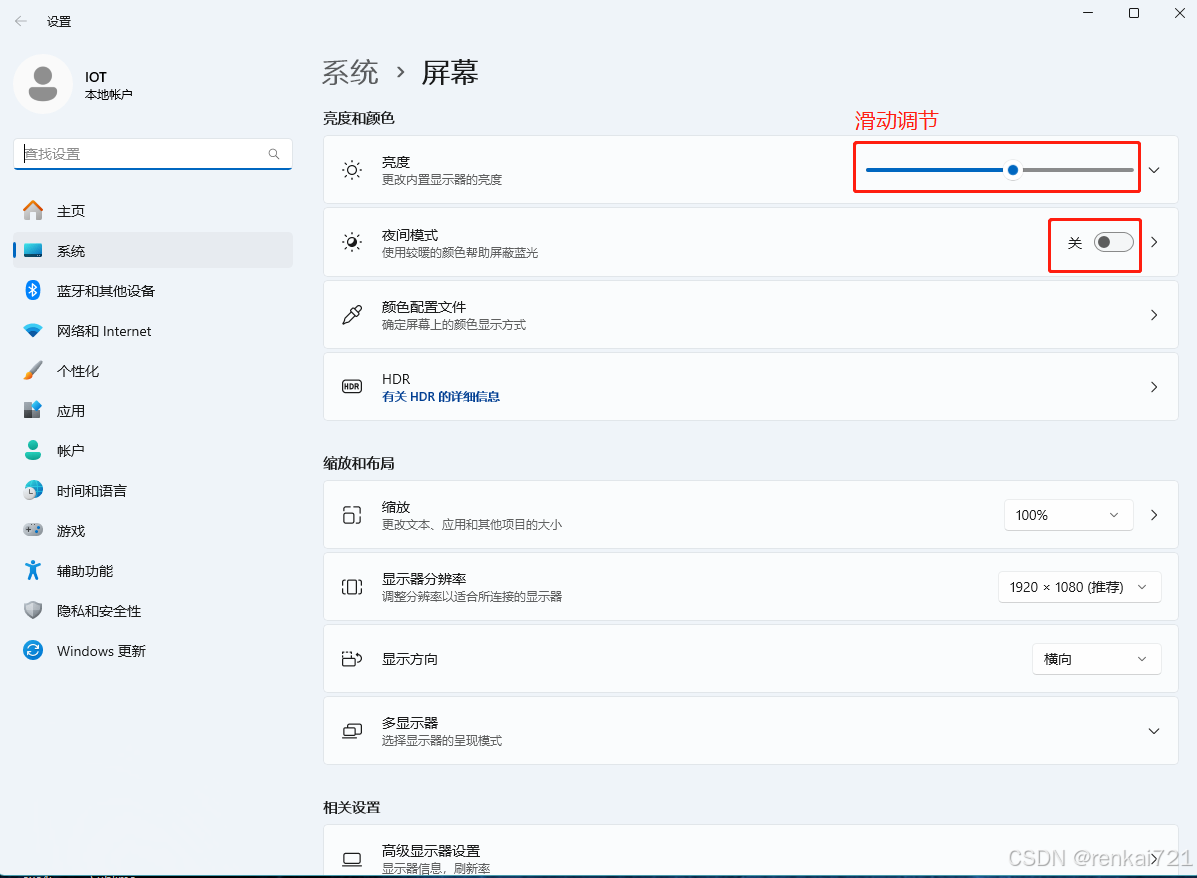This screenshot has height=878, width=1197.
Task: Open the HDR detailed information link
Action: [441, 397]
